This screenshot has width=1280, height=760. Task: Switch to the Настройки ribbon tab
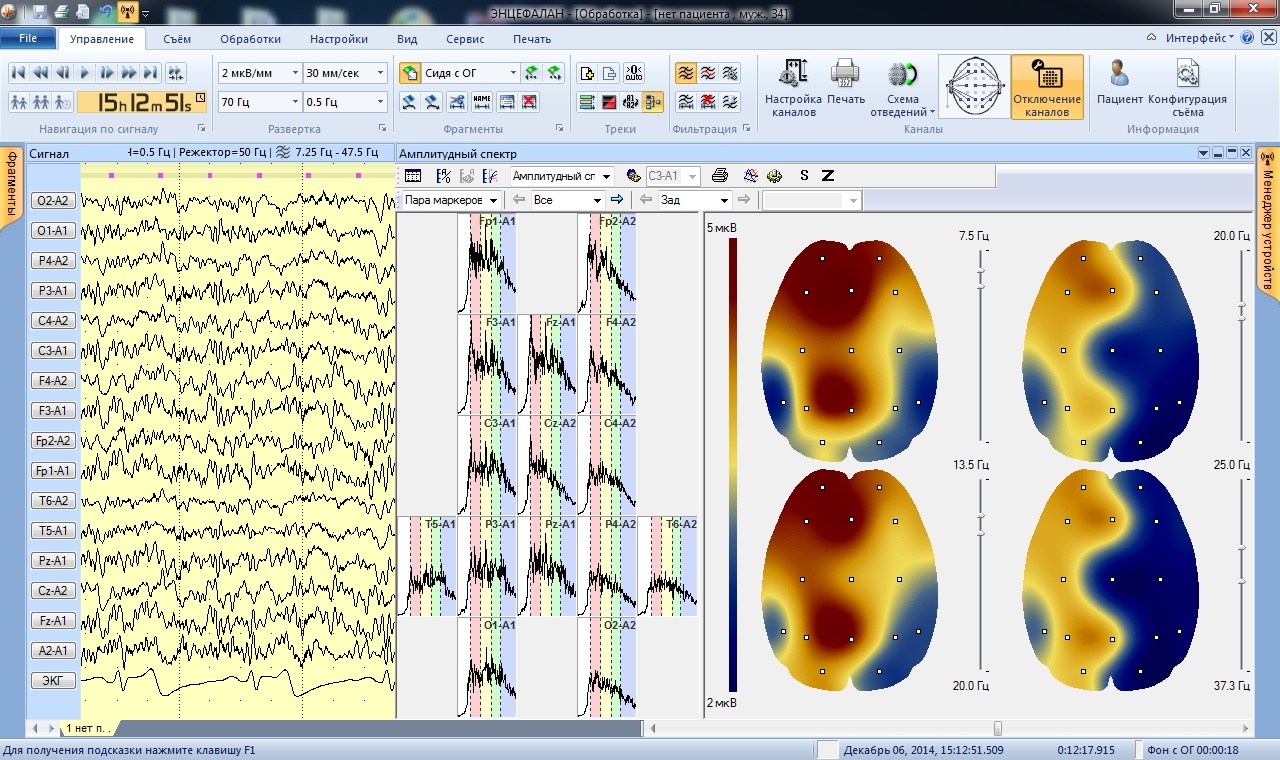(339, 39)
